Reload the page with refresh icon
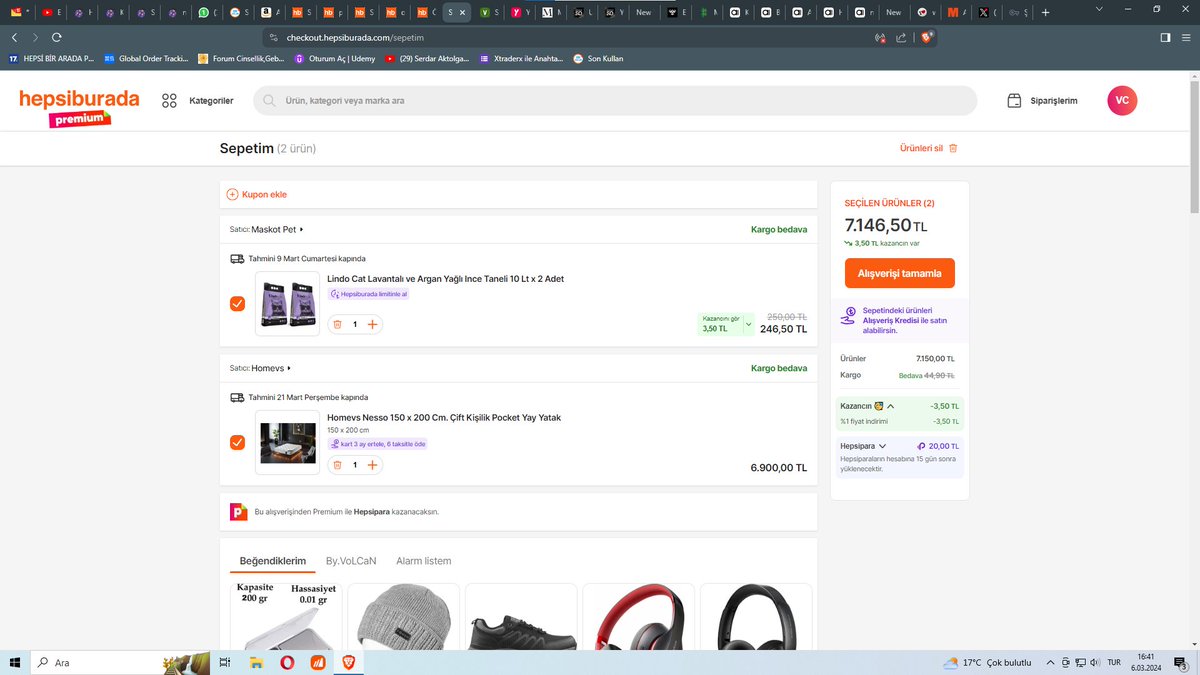This screenshot has width=1200, height=675. click(x=57, y=37)
